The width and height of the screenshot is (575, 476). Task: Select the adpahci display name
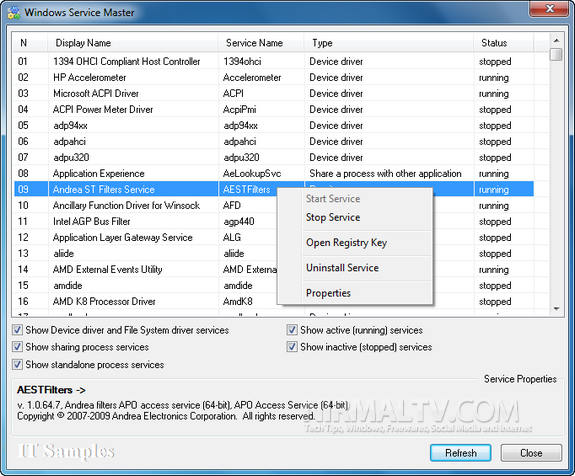(x=70, y=142)
